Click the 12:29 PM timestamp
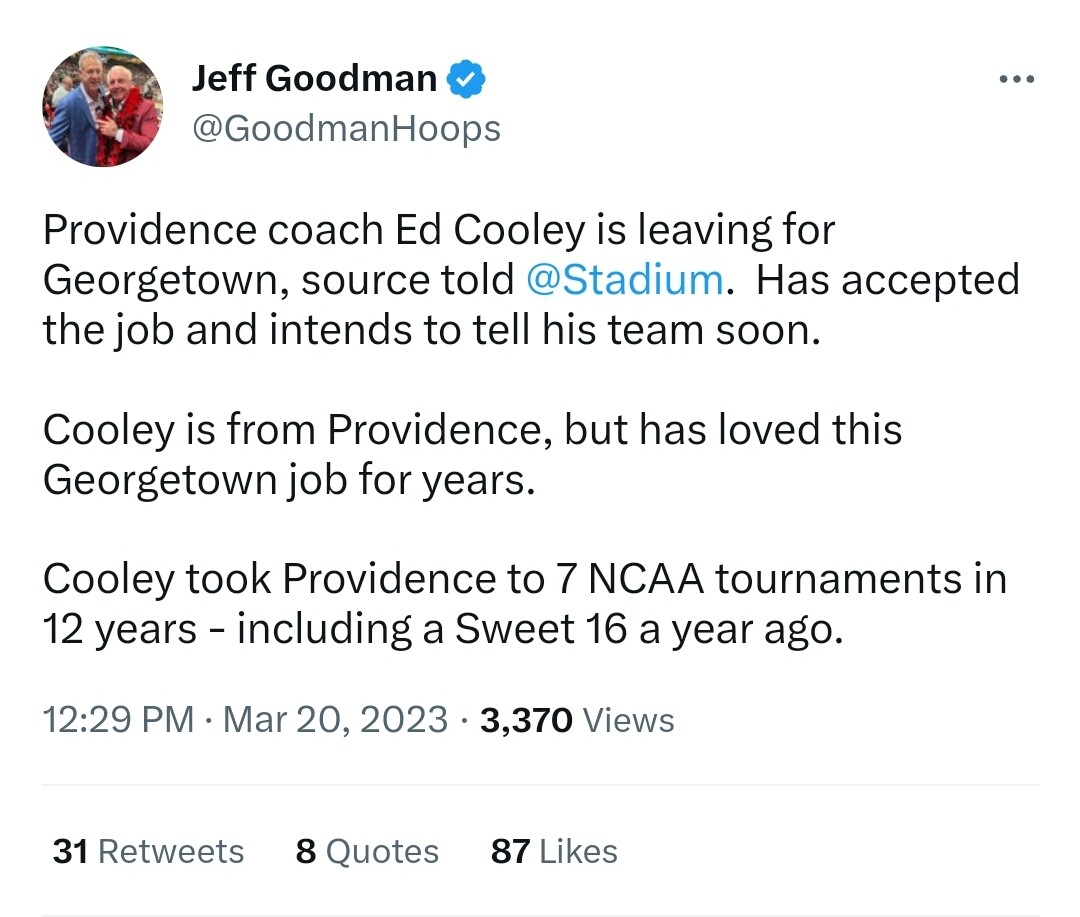1080x917 pixels. (118, 720)
